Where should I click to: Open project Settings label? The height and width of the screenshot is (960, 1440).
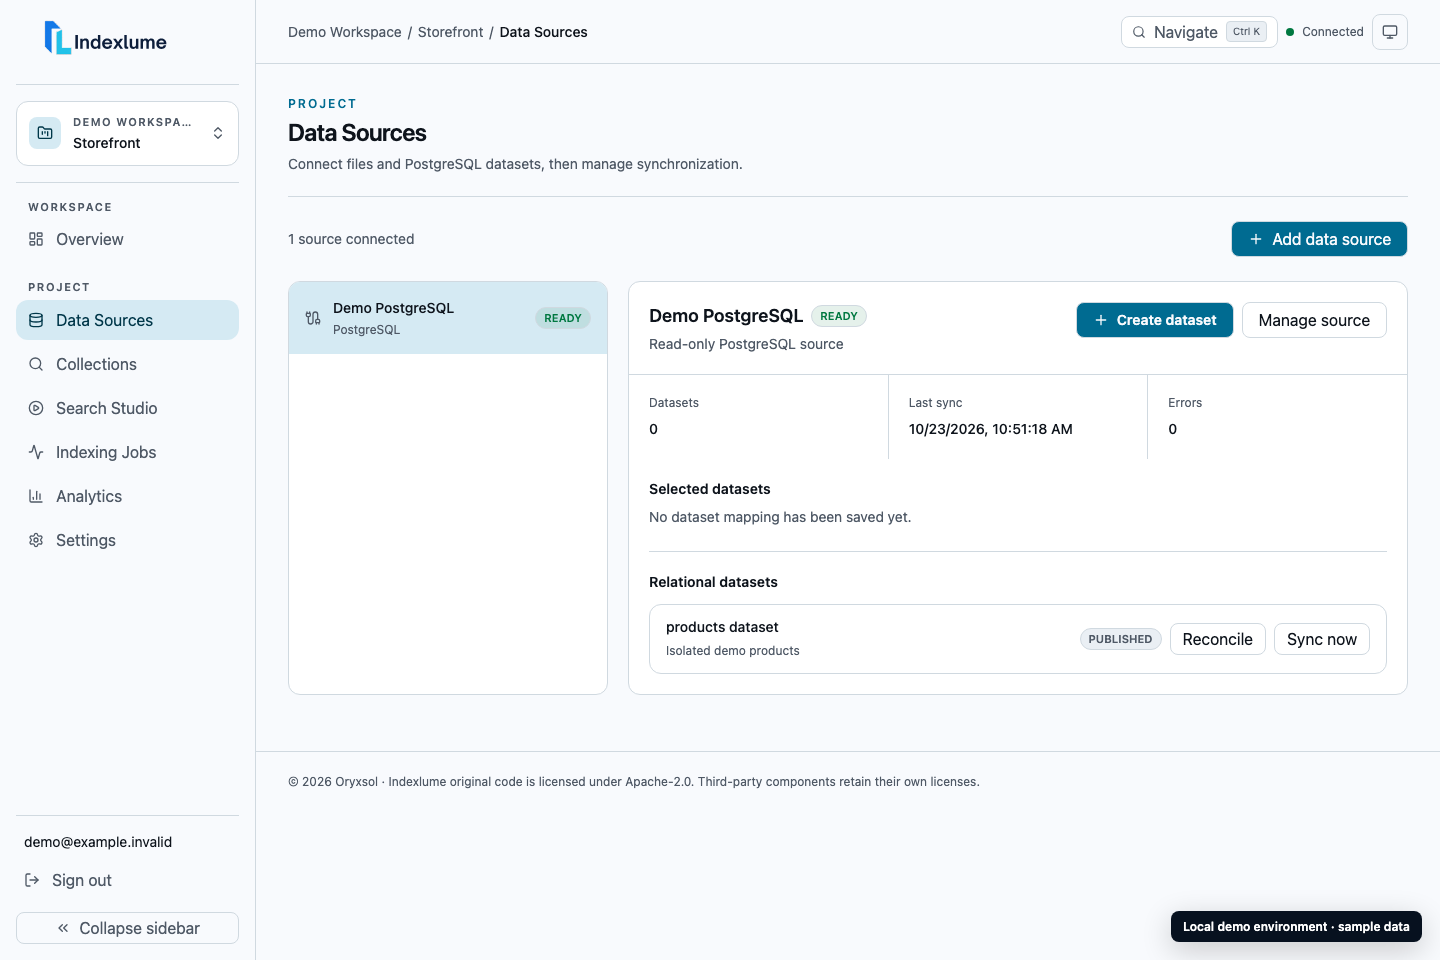pos(86,540)
